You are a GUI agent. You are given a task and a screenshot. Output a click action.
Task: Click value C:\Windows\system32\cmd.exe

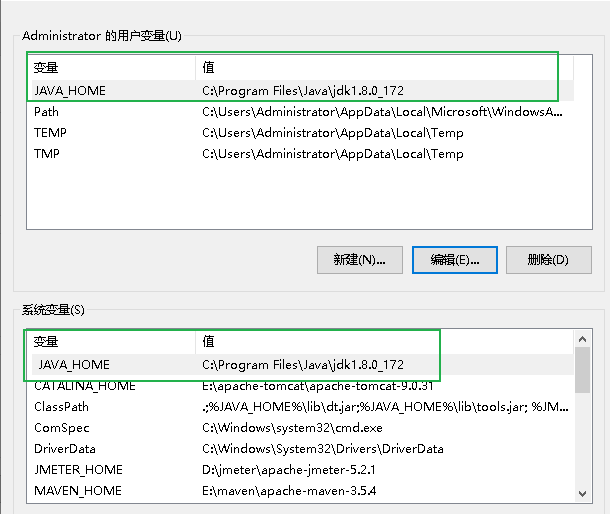tap(292, 428)
